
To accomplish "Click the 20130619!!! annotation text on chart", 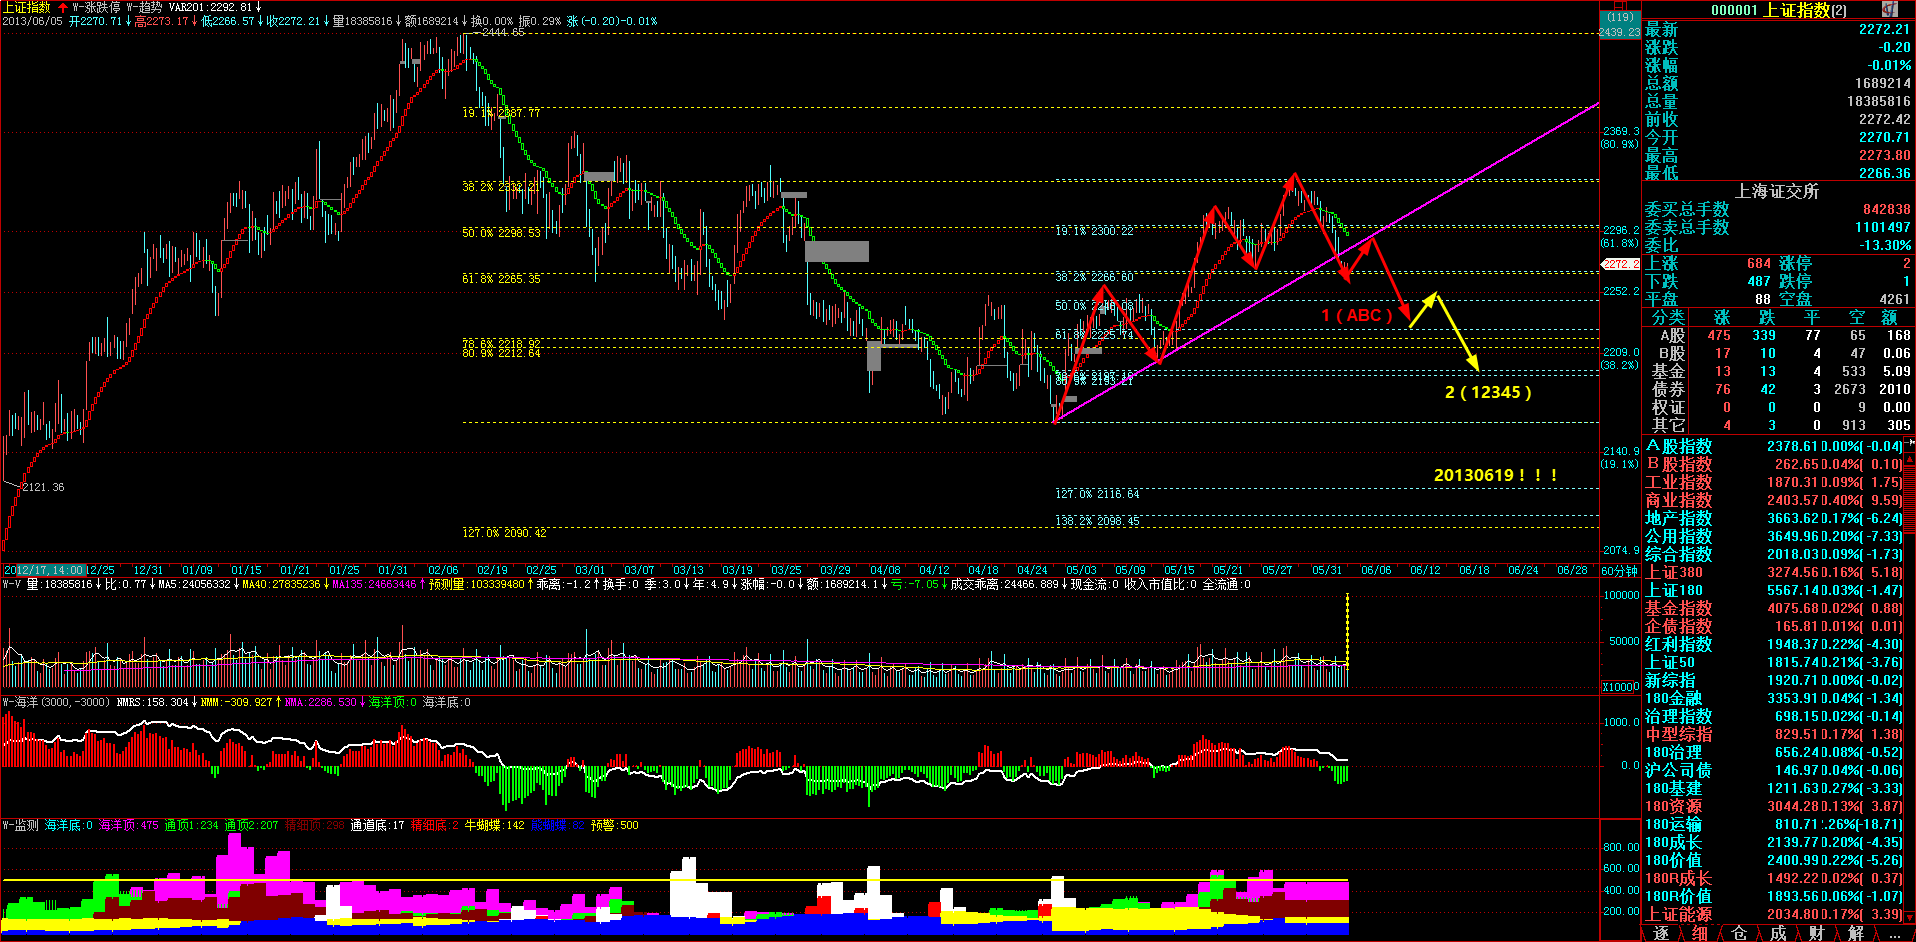I will tap(1495, 475).
